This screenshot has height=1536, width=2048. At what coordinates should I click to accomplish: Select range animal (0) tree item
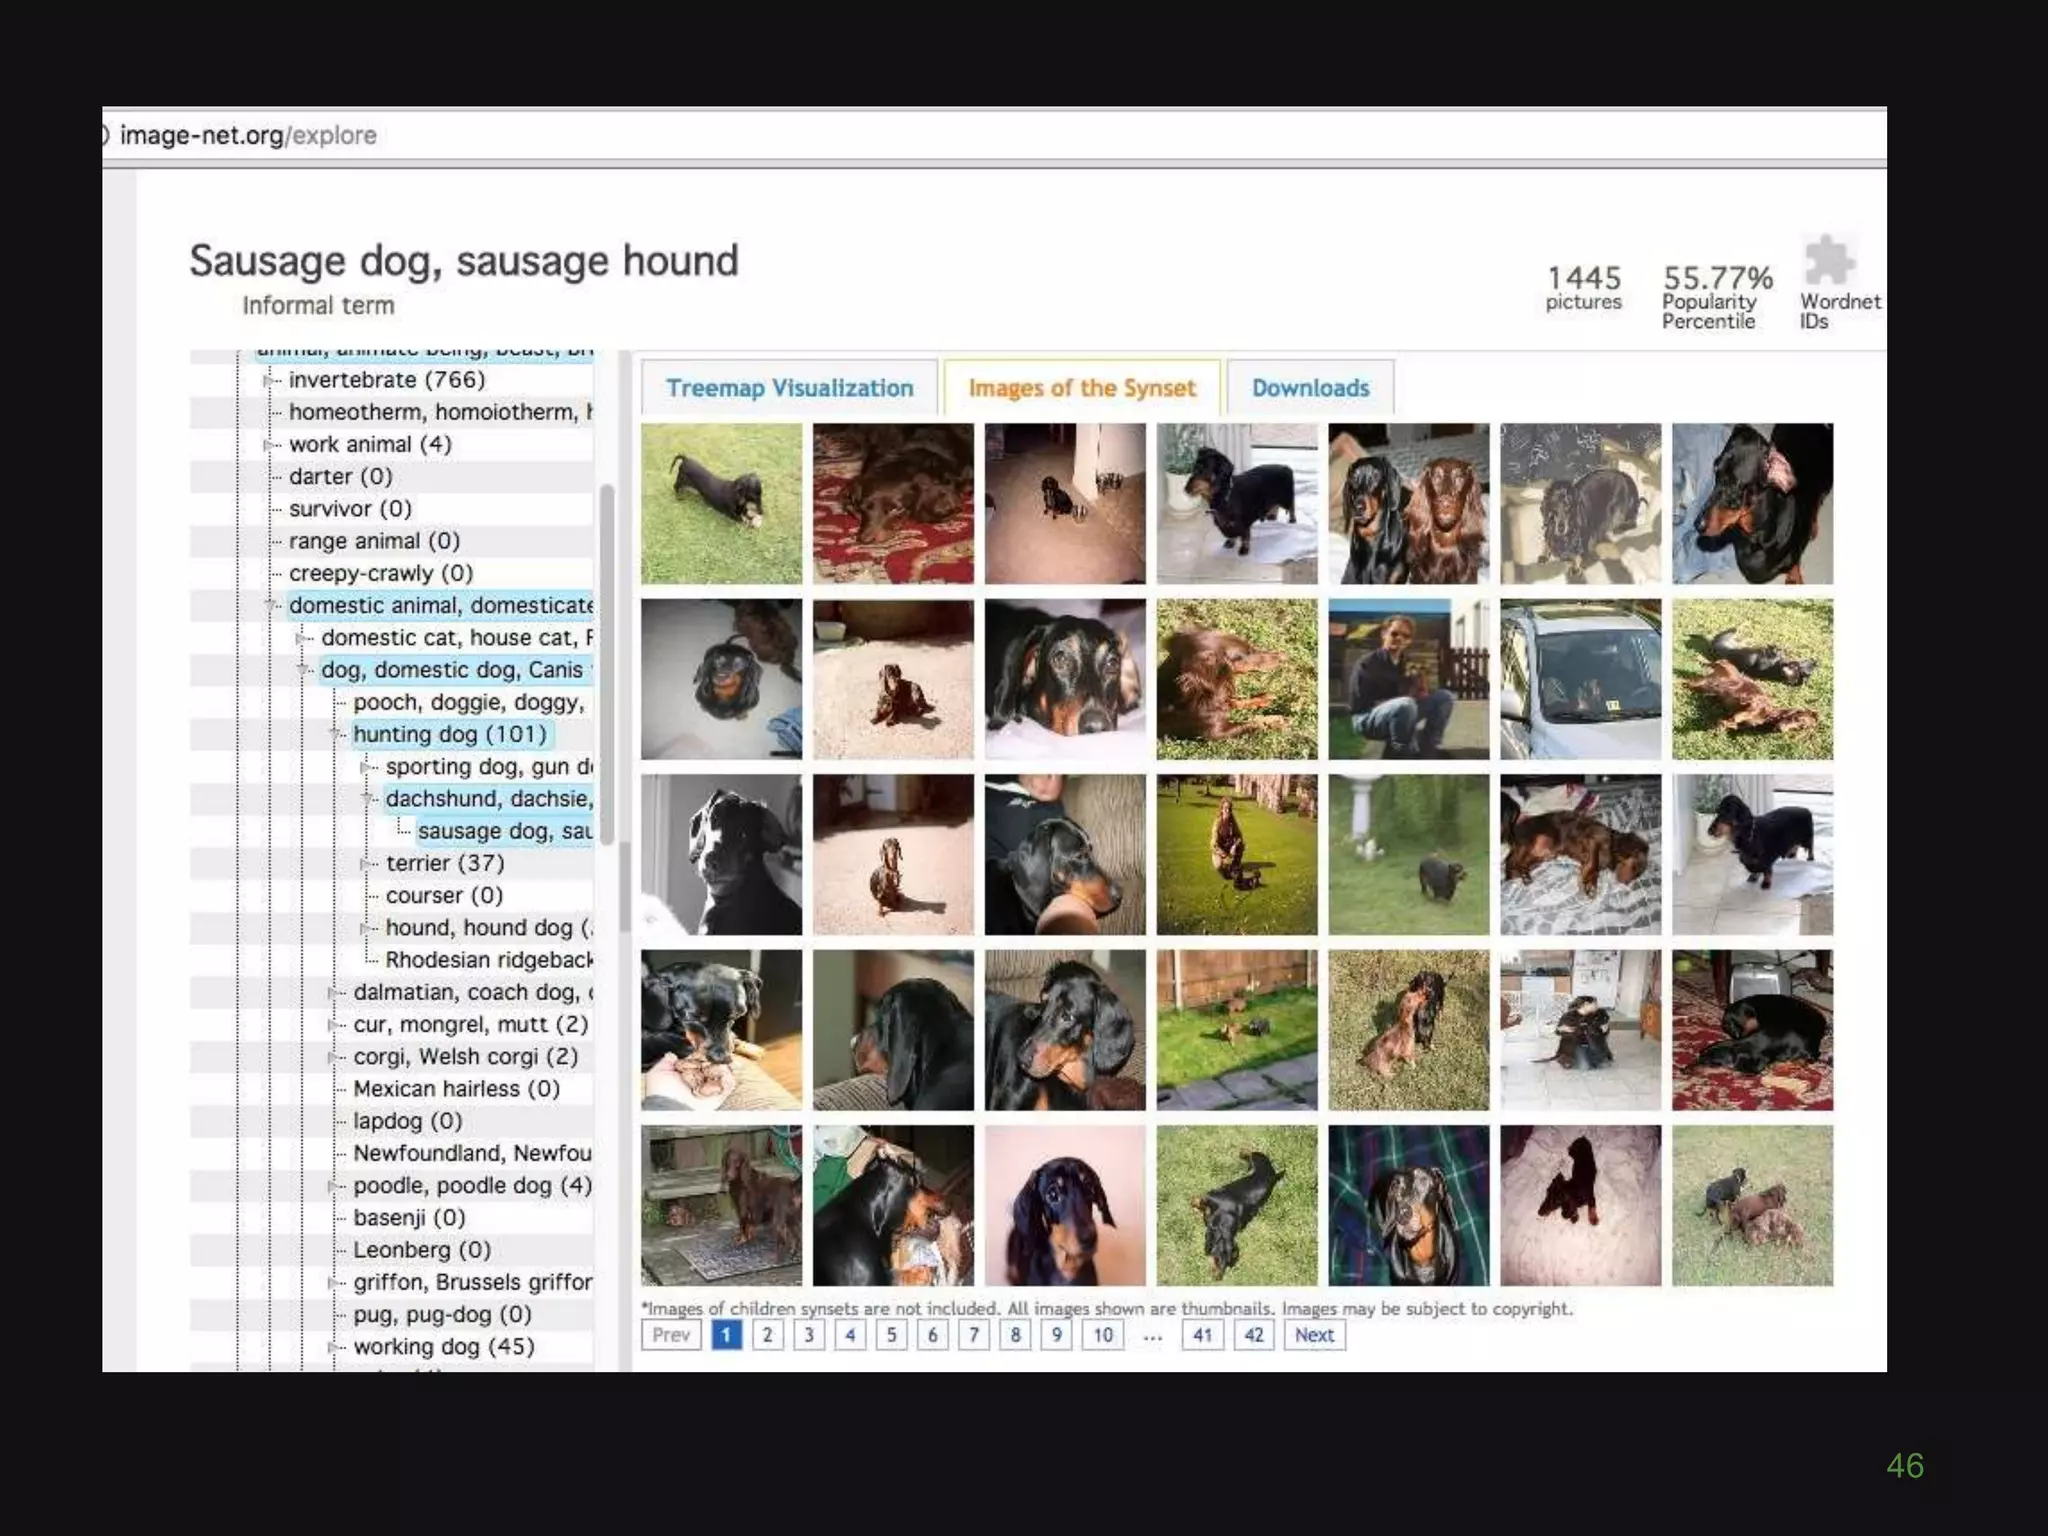tap(374, 541)
